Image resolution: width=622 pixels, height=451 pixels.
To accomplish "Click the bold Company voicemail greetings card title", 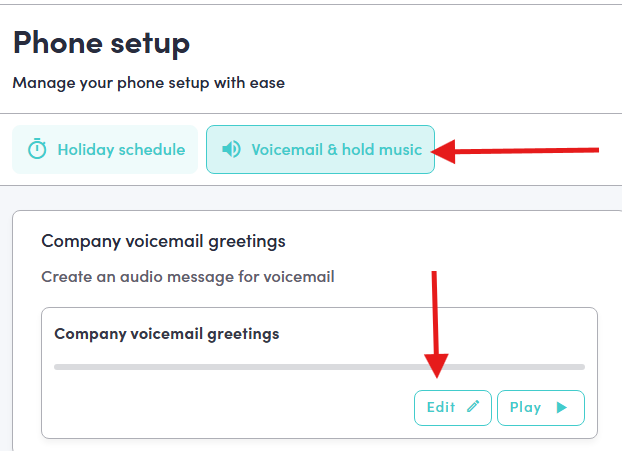I will click(166, 334).
